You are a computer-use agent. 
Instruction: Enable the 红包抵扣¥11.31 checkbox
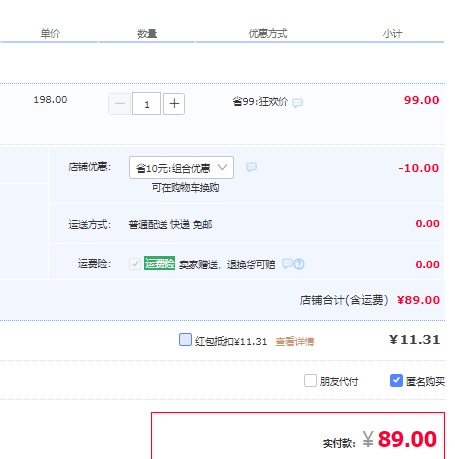(185, 340)
